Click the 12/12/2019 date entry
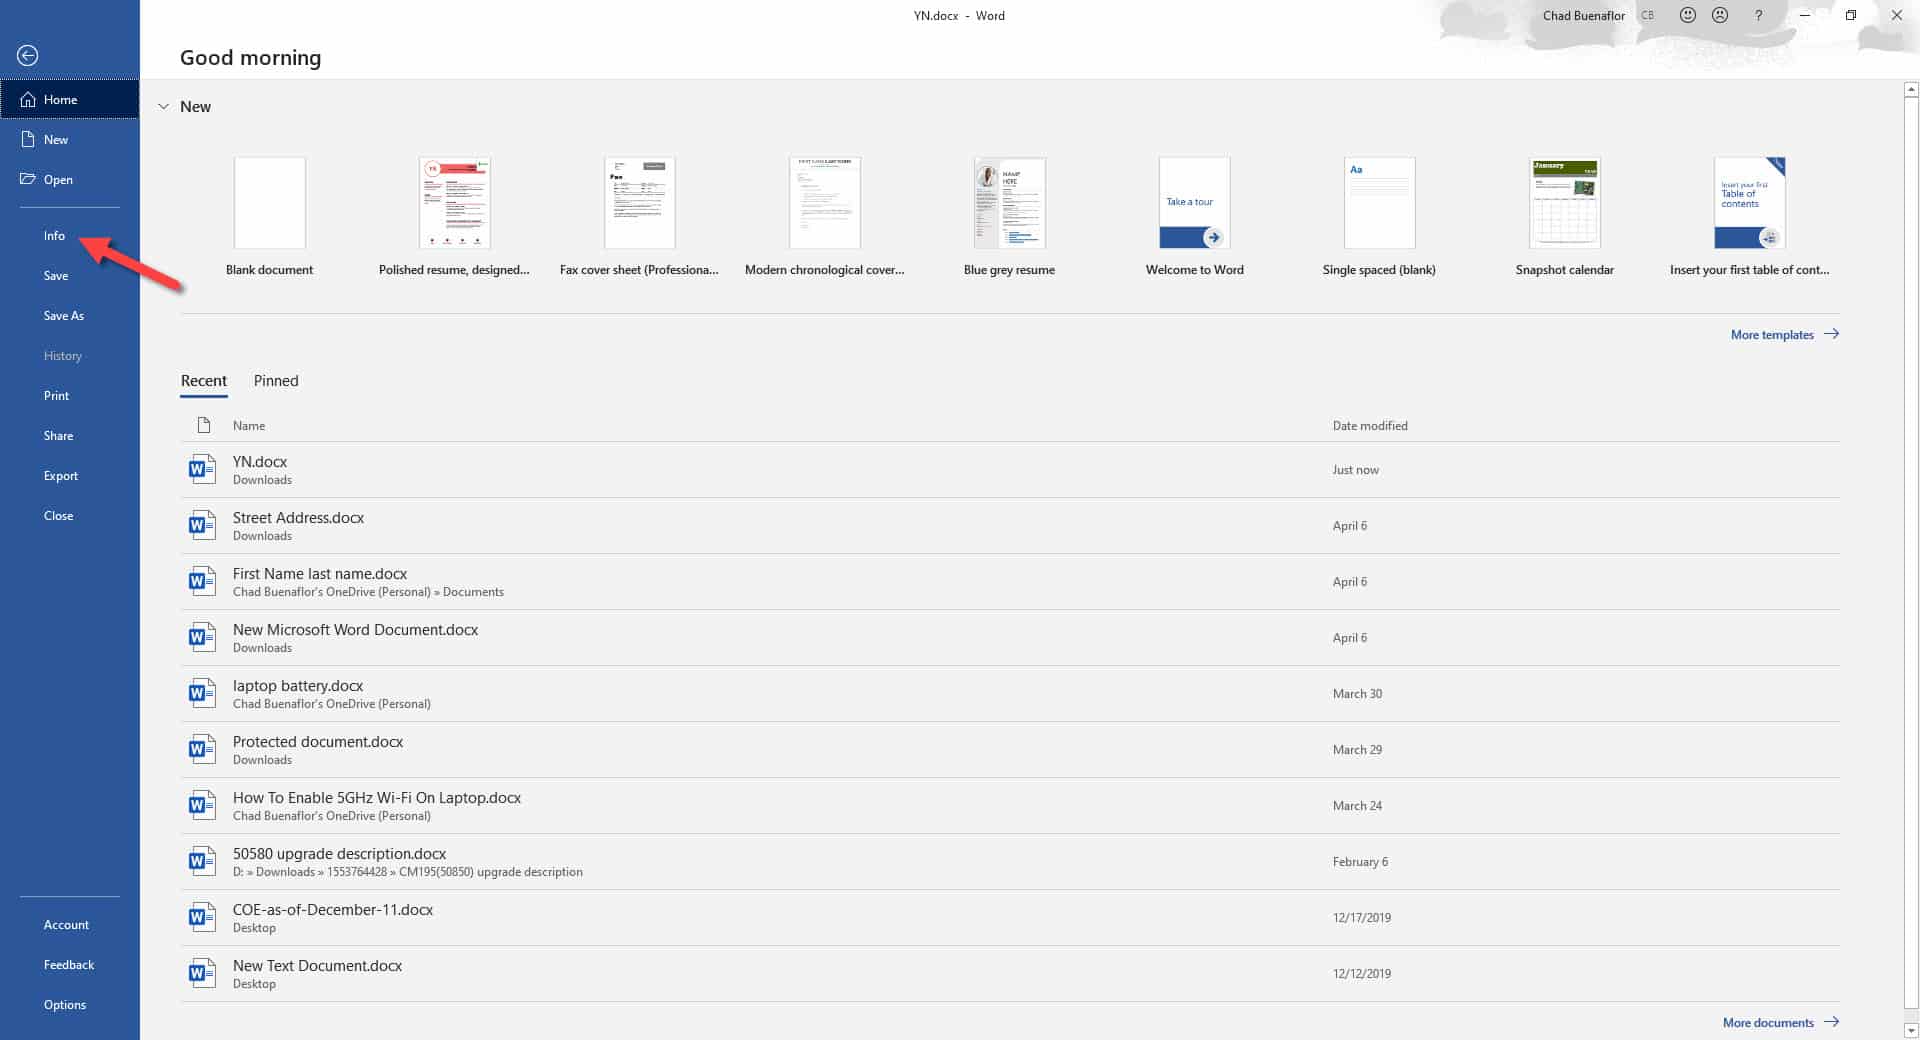This screenshot has height=1040, width=1920. point(1361,974)
